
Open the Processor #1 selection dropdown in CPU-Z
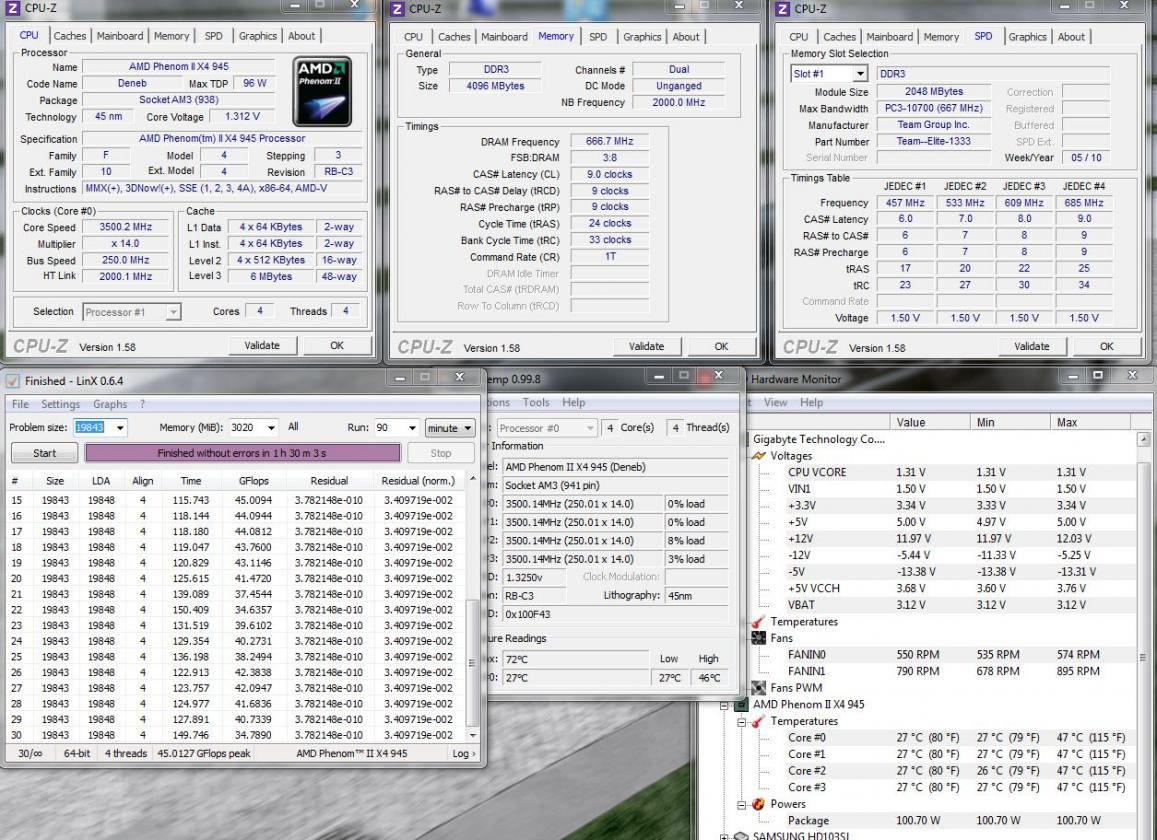[173, 312]
